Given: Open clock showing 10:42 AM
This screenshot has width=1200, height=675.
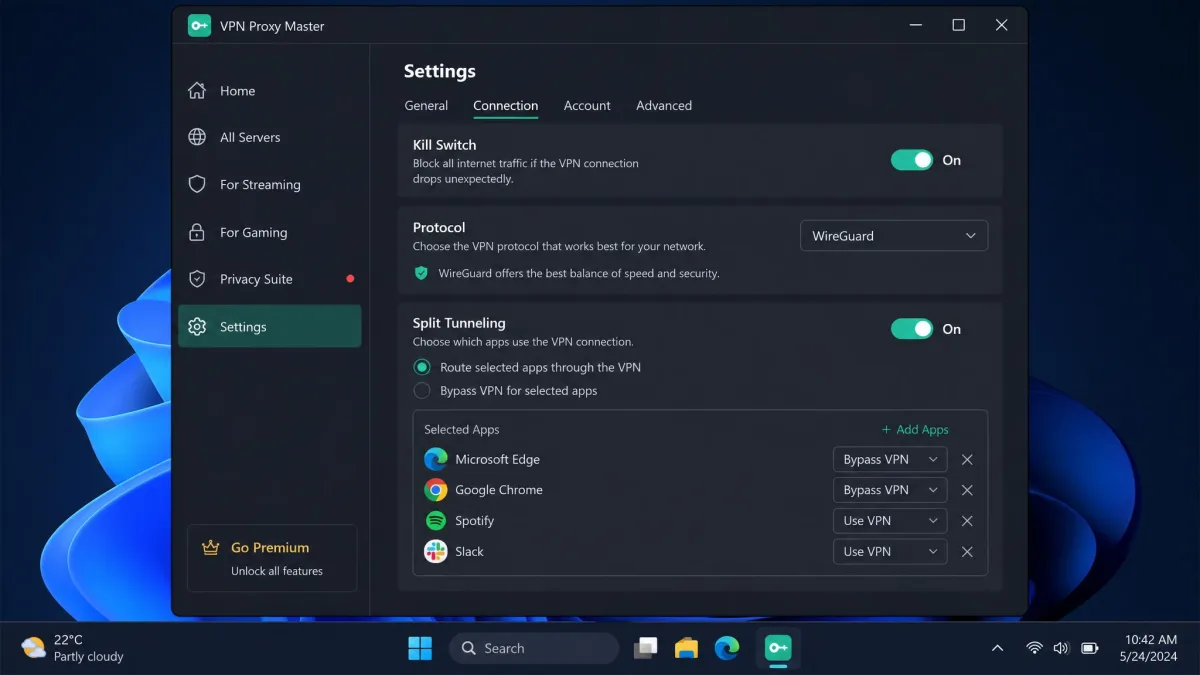Looking at the screenshot, I should coord(1150,648).
